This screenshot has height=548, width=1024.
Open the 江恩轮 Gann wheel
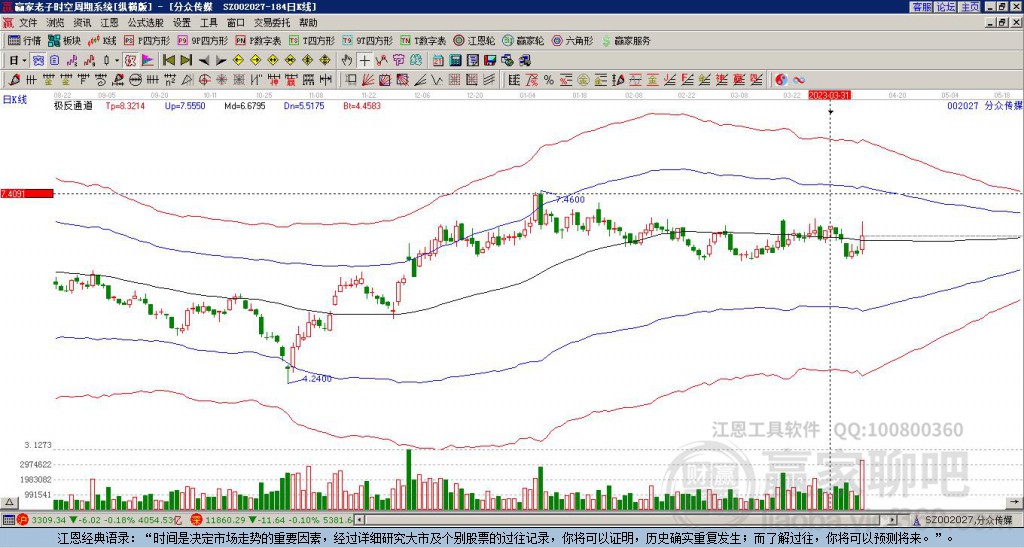[474, 40]
